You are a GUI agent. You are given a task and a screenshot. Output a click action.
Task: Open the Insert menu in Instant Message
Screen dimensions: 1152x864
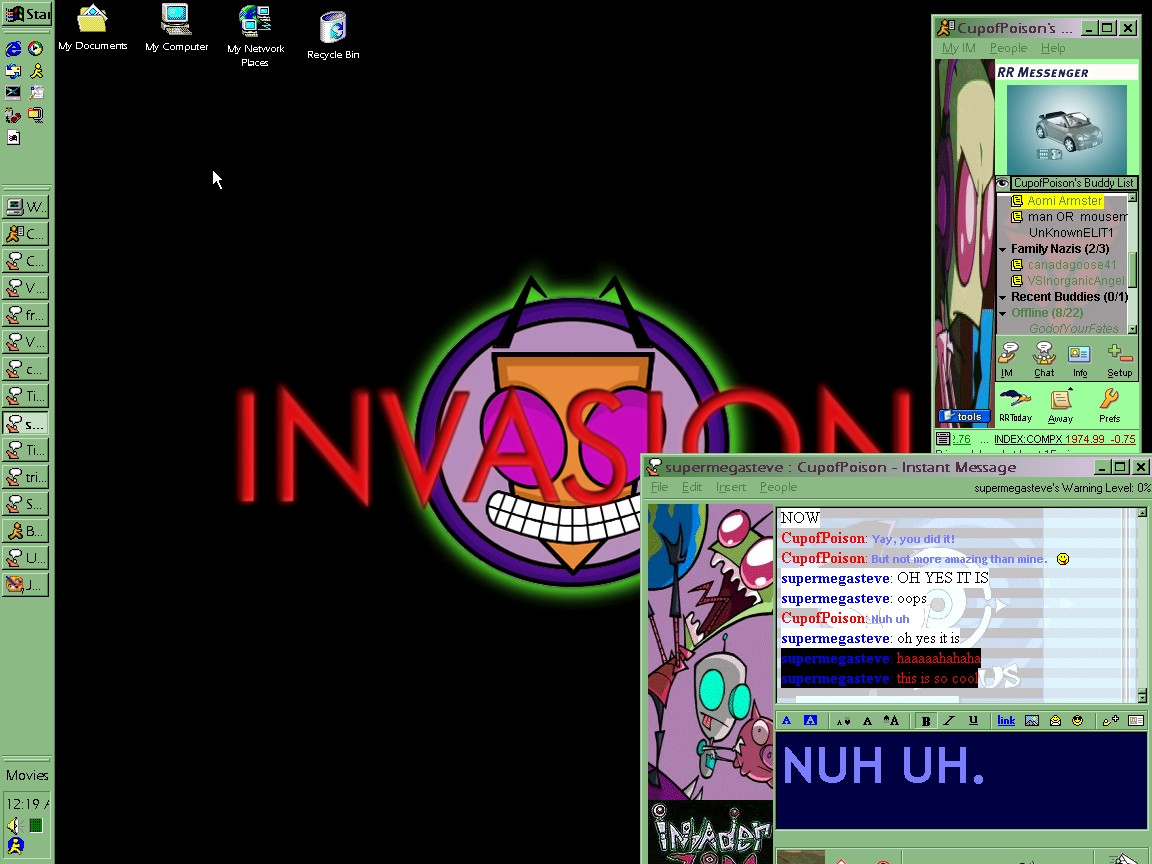pyautogui.click(x=730, y=487)
